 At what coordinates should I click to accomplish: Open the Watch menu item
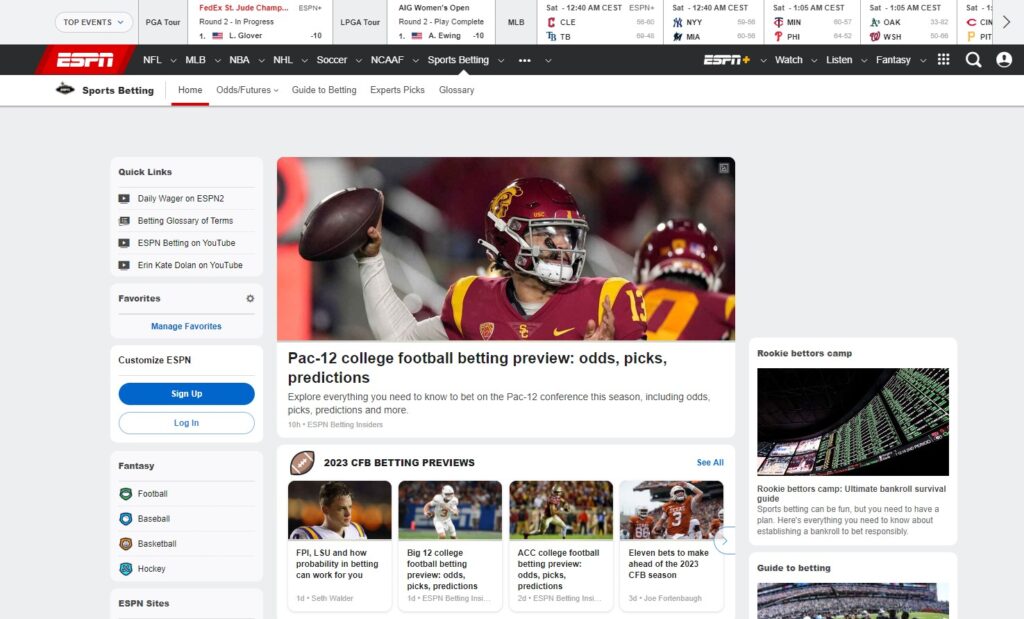[x=789, y=60]
